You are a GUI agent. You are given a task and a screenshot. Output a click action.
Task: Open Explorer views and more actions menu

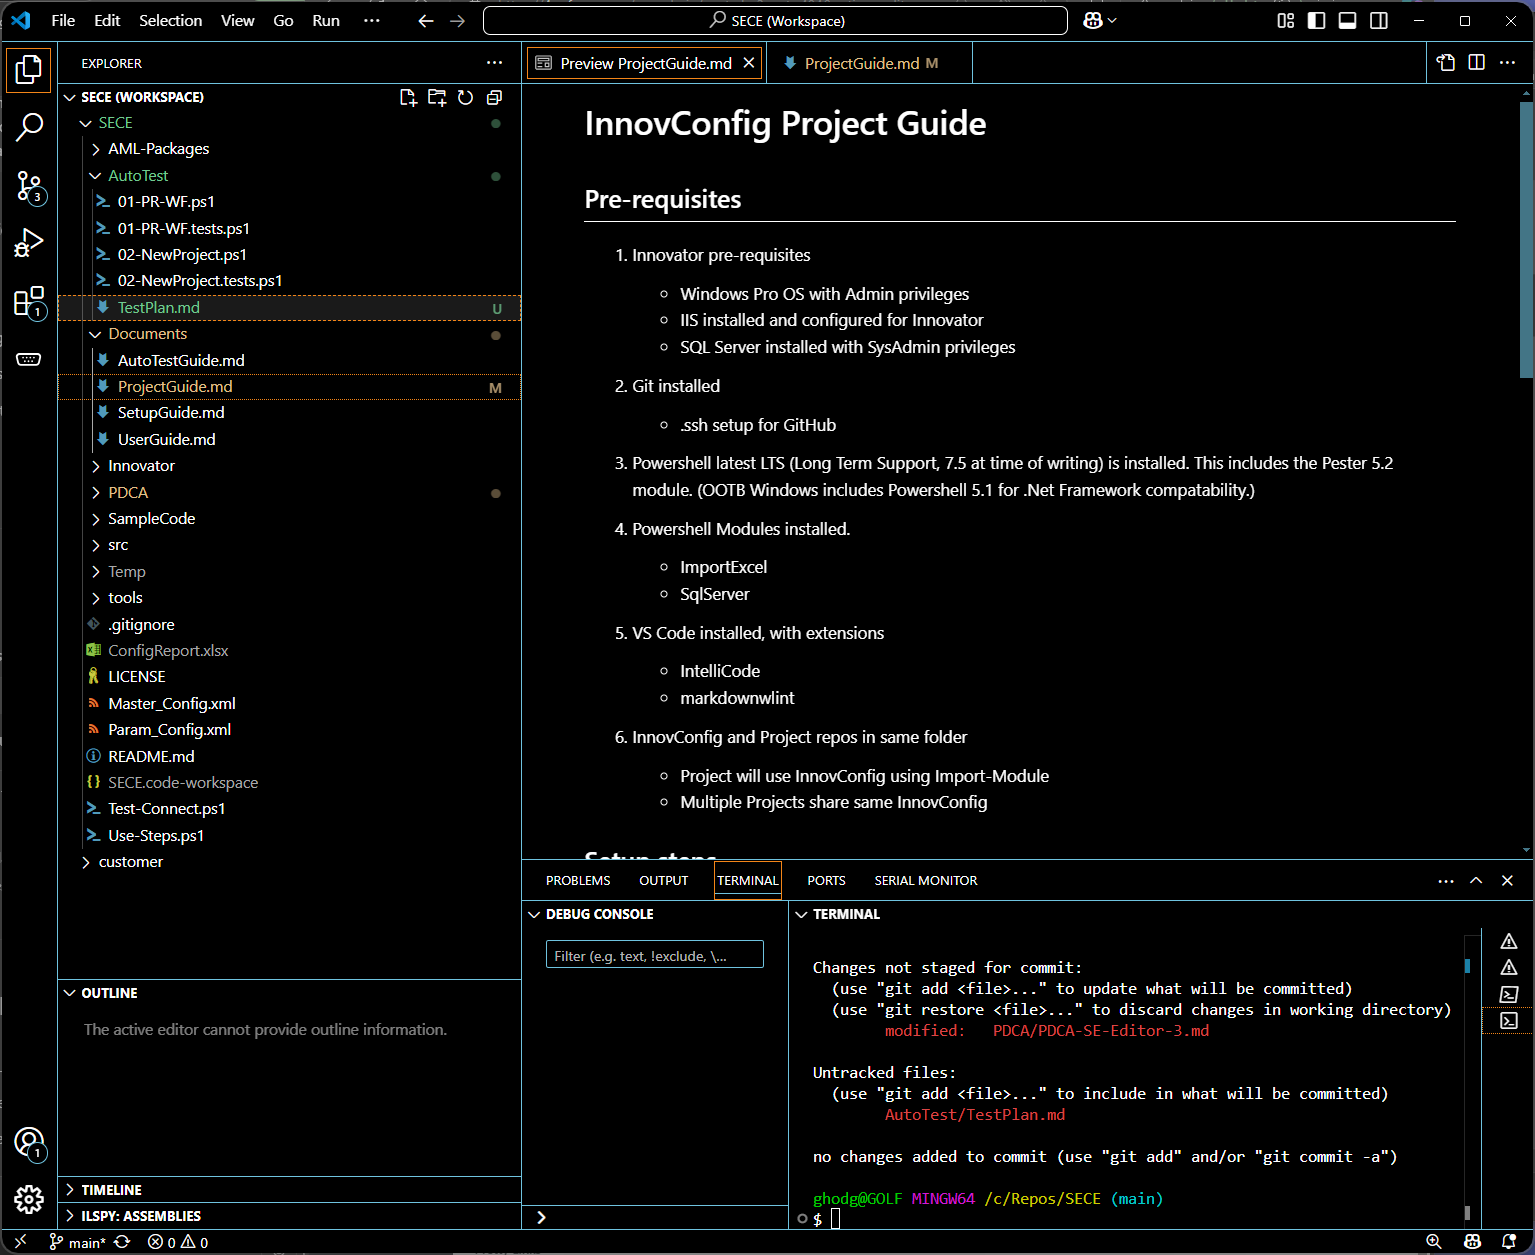[x=494, y=62]
